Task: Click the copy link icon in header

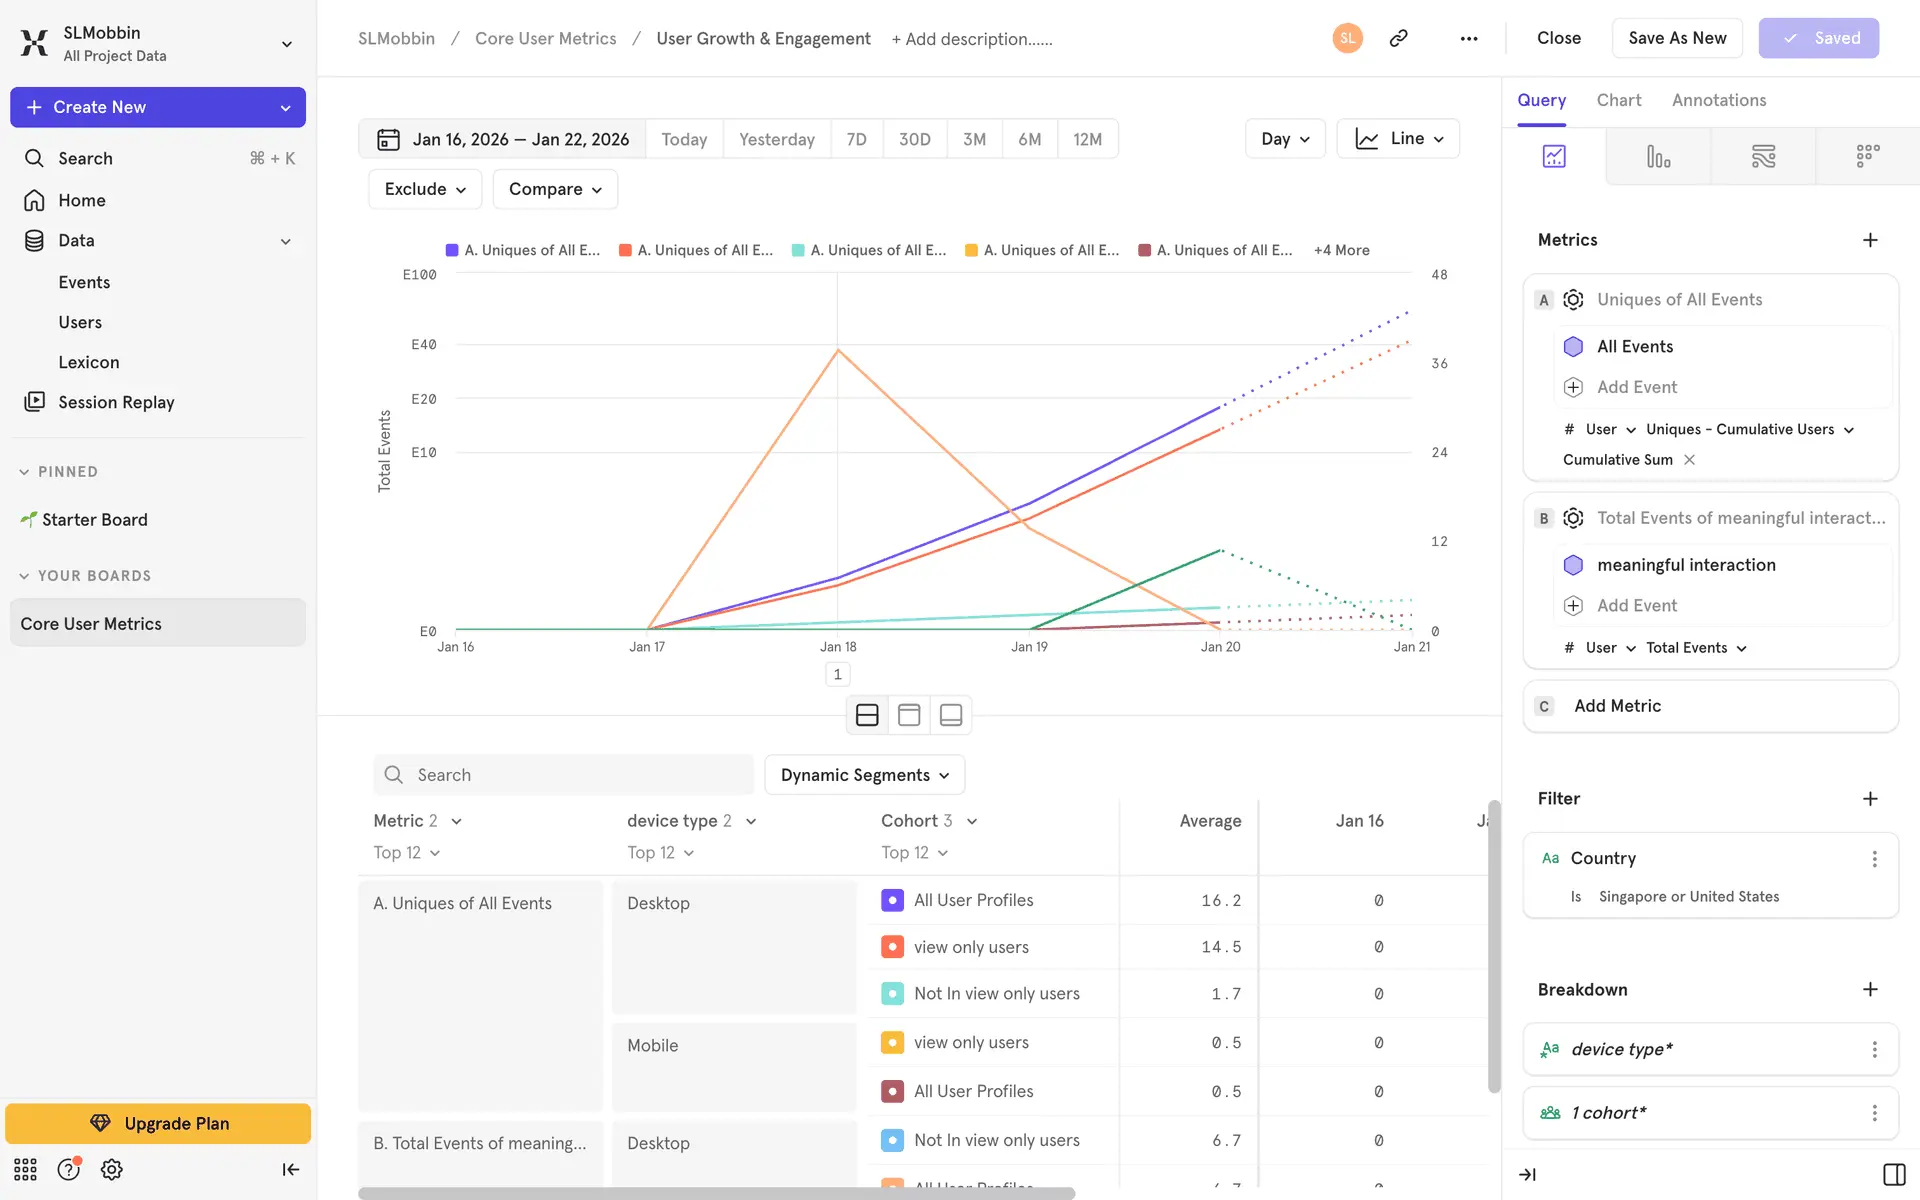Action: [x=1398, y=38]
